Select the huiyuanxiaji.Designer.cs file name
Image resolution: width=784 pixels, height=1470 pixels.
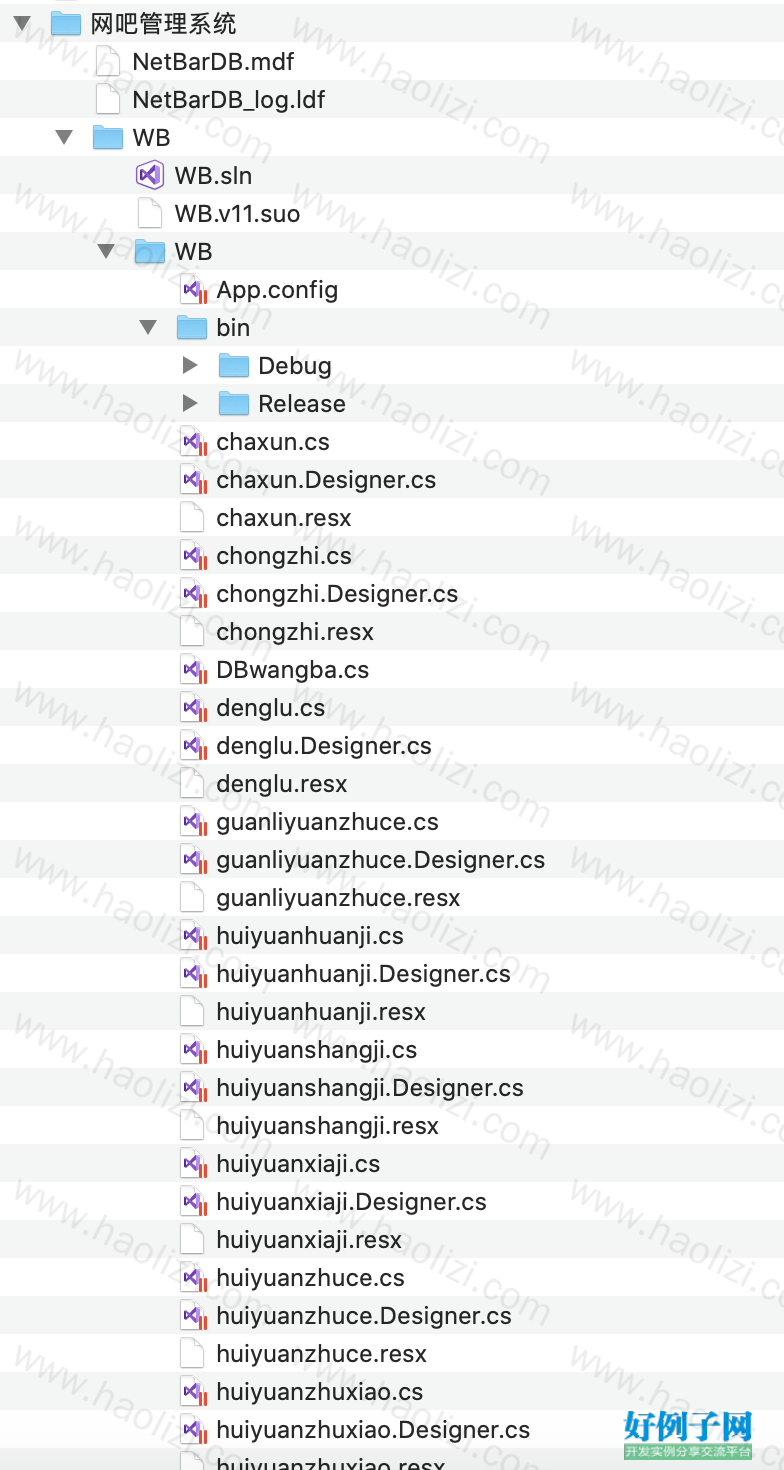(351, 1202)
